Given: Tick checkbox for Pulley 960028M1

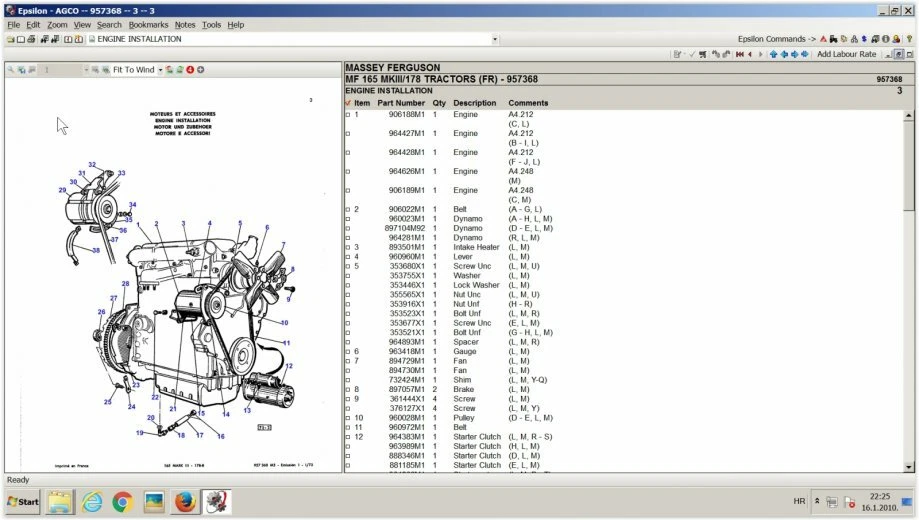Looking at the screenshot, I should pos(348,418).
